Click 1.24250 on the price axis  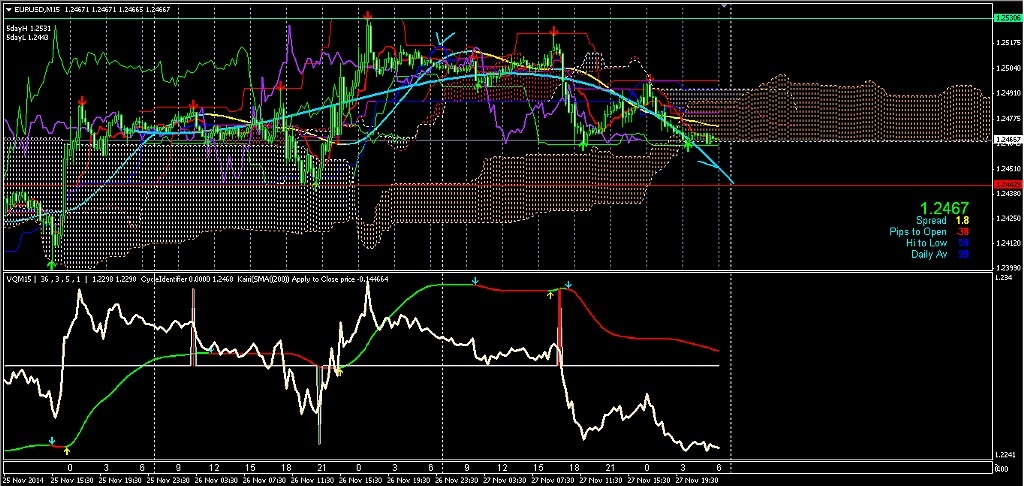(1007, 218)
